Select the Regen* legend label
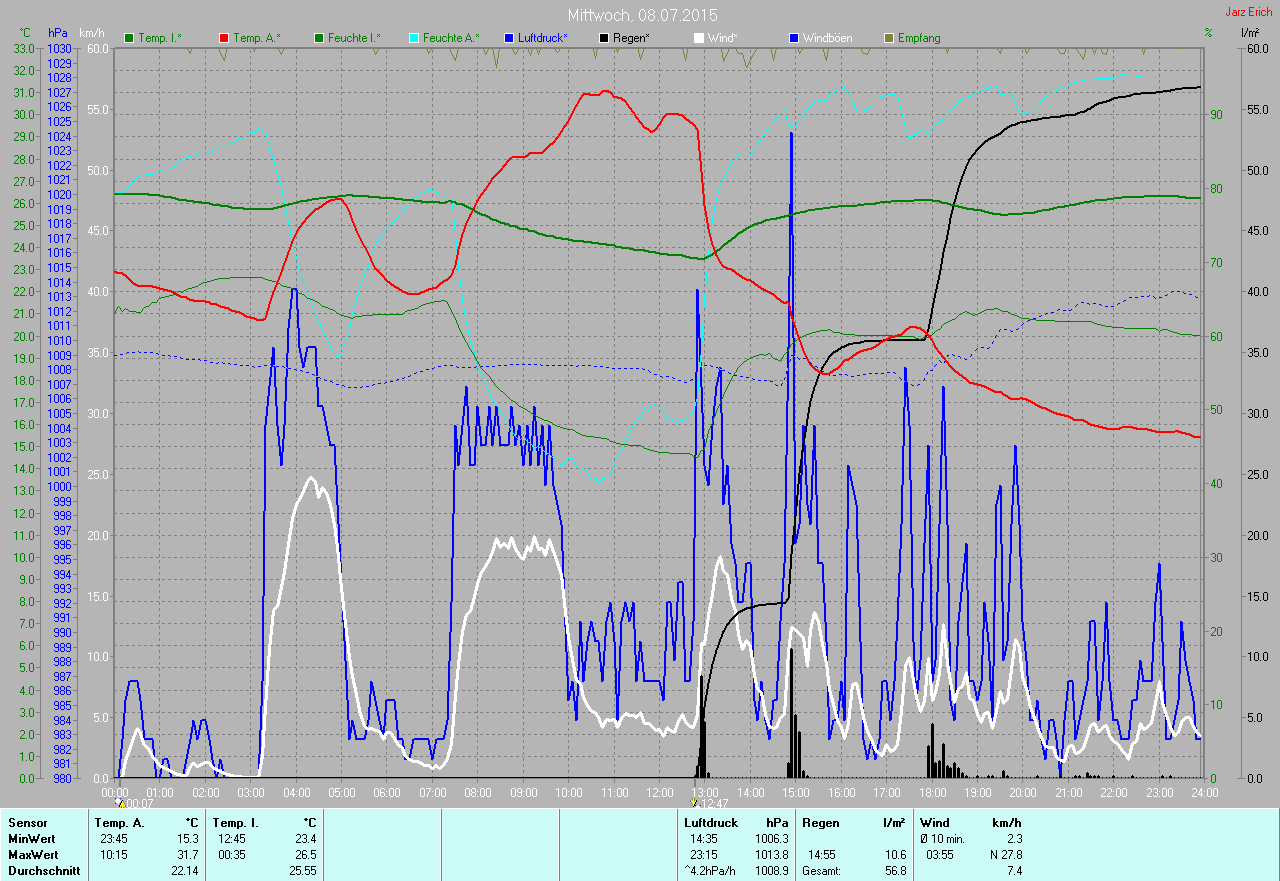1280x881 pixels. coord(632,38)
